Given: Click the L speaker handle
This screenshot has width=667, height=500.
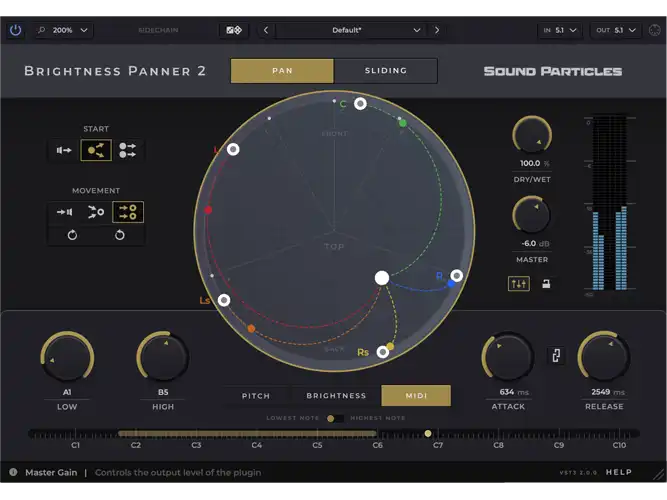Looking at the screenshot, I should tap(233, 149).
